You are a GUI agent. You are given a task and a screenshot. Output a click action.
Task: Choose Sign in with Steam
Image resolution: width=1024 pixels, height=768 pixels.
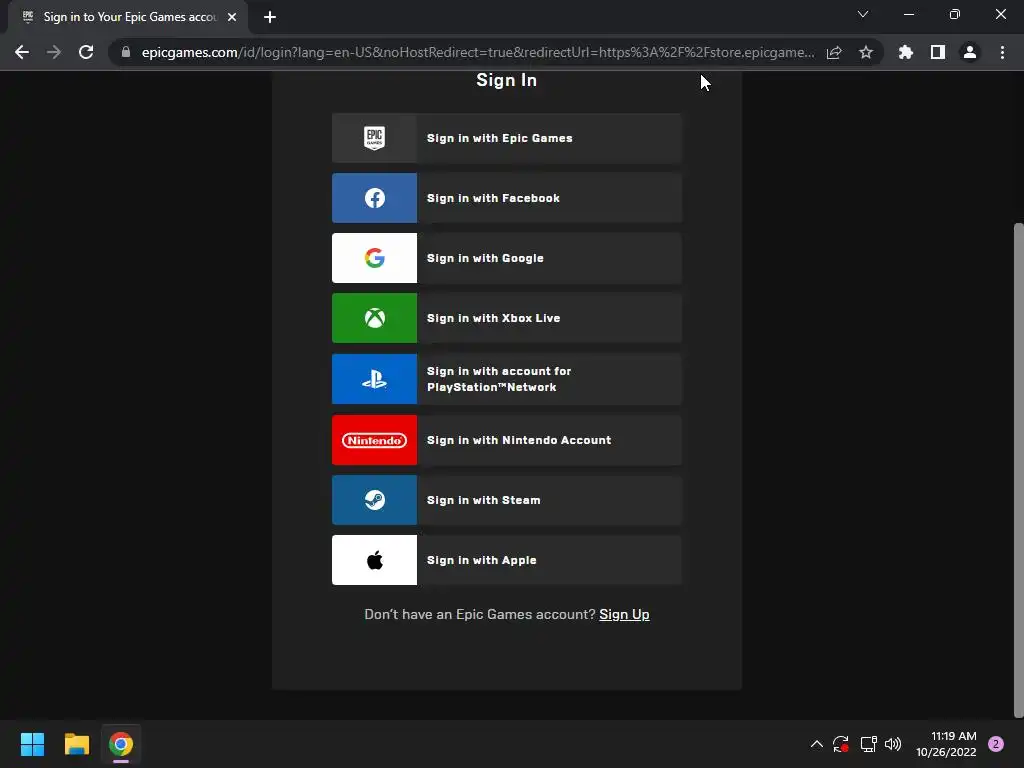pyautogui.click(x=507, y=500)
